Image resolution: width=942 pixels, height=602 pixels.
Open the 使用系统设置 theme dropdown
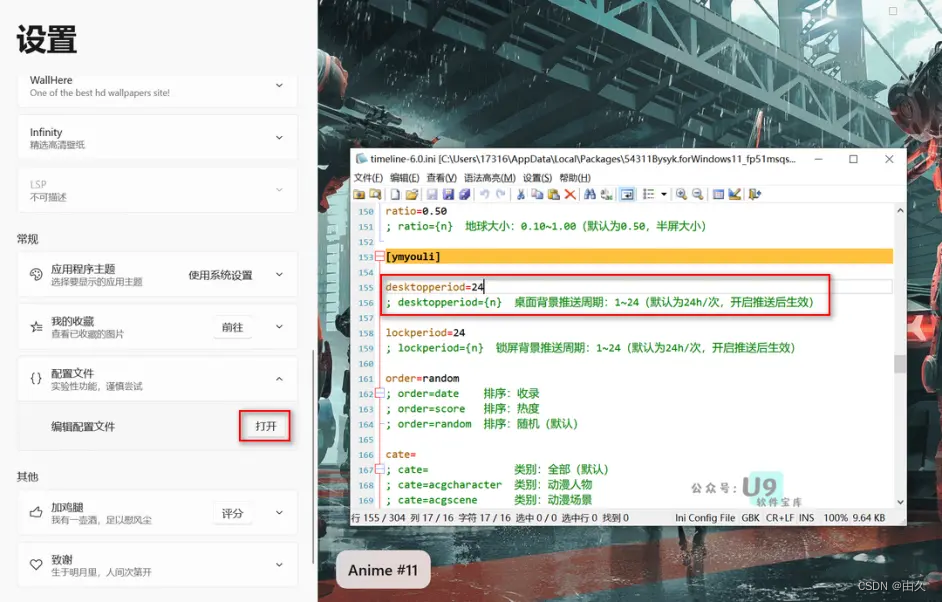click(220, 275)
